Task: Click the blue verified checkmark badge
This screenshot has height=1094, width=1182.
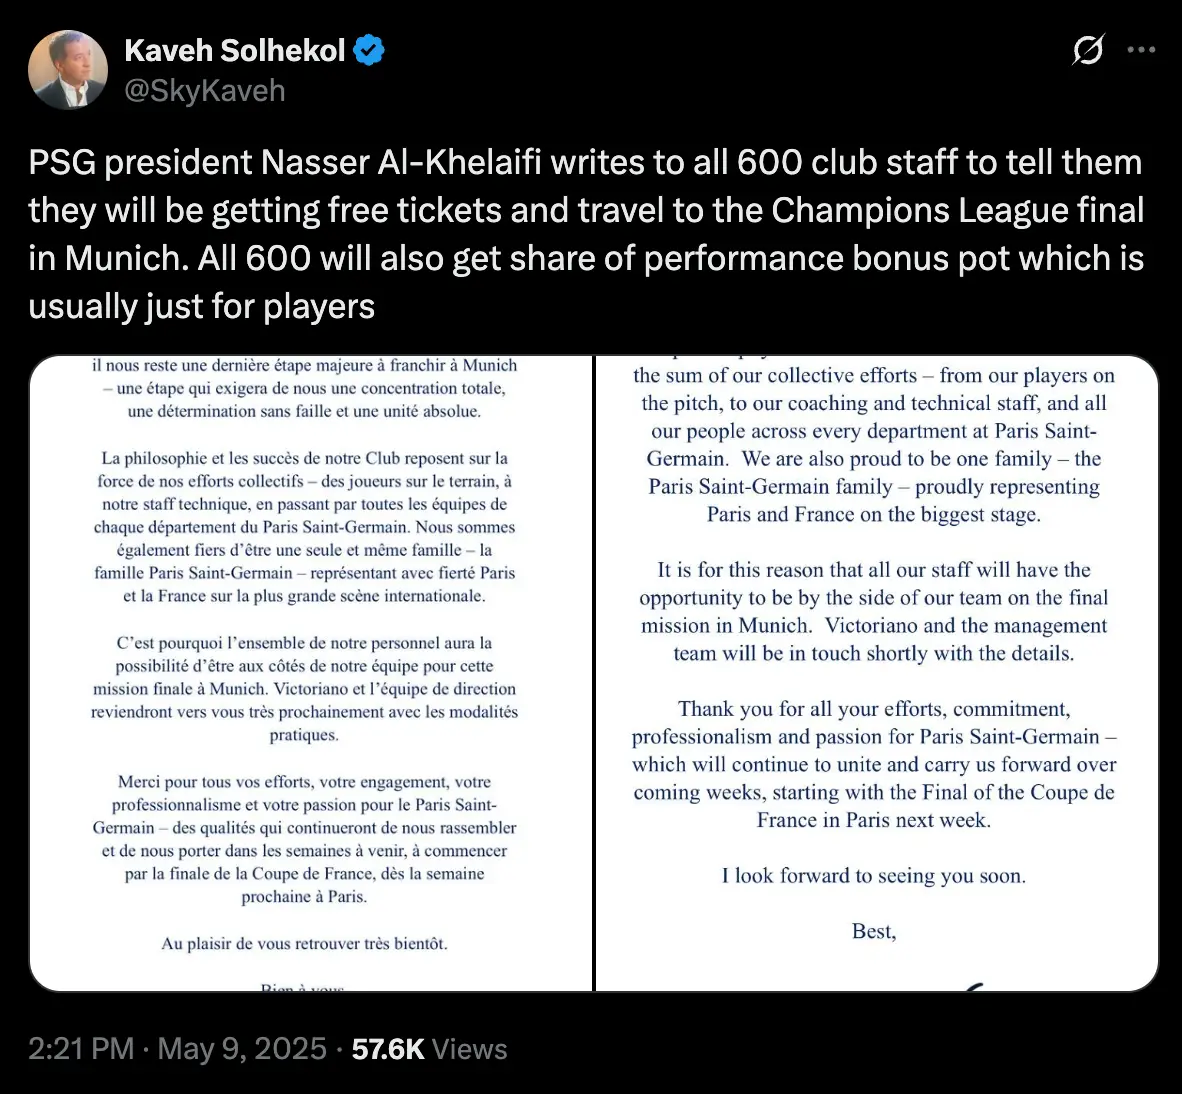Action: tap(369, 50)
